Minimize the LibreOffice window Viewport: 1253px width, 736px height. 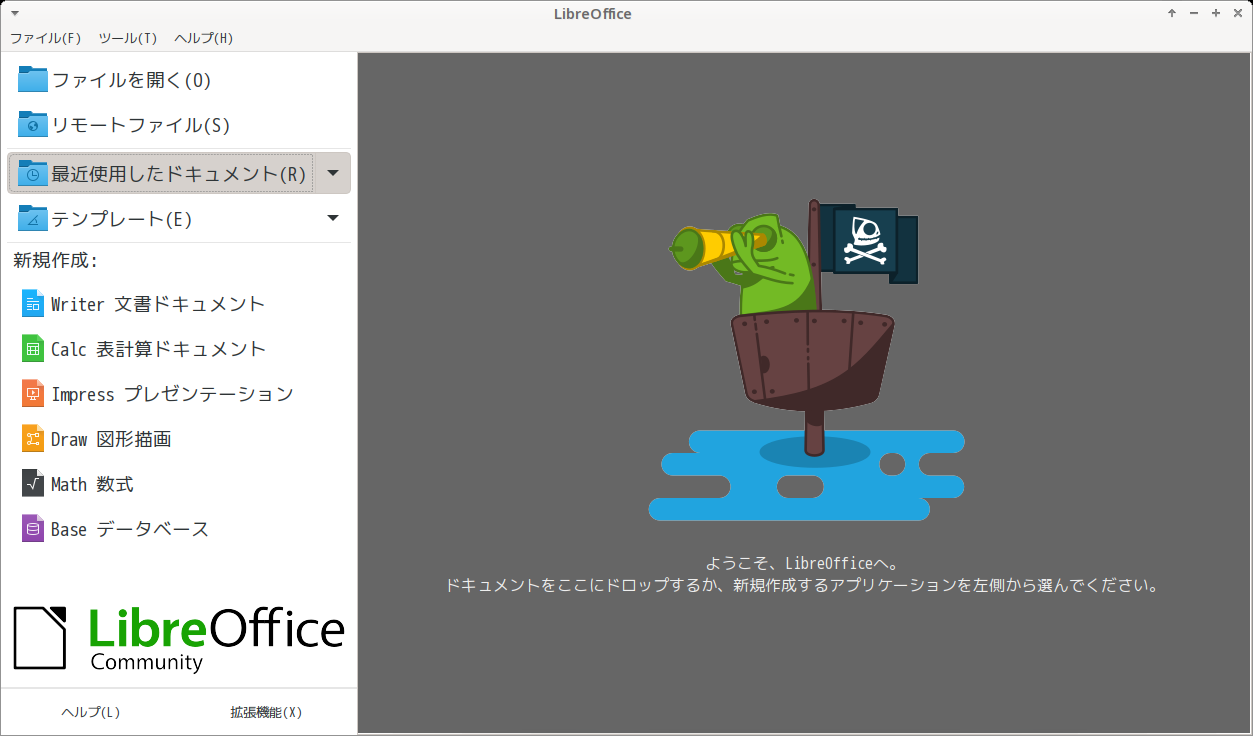[x=1194, y=13]
